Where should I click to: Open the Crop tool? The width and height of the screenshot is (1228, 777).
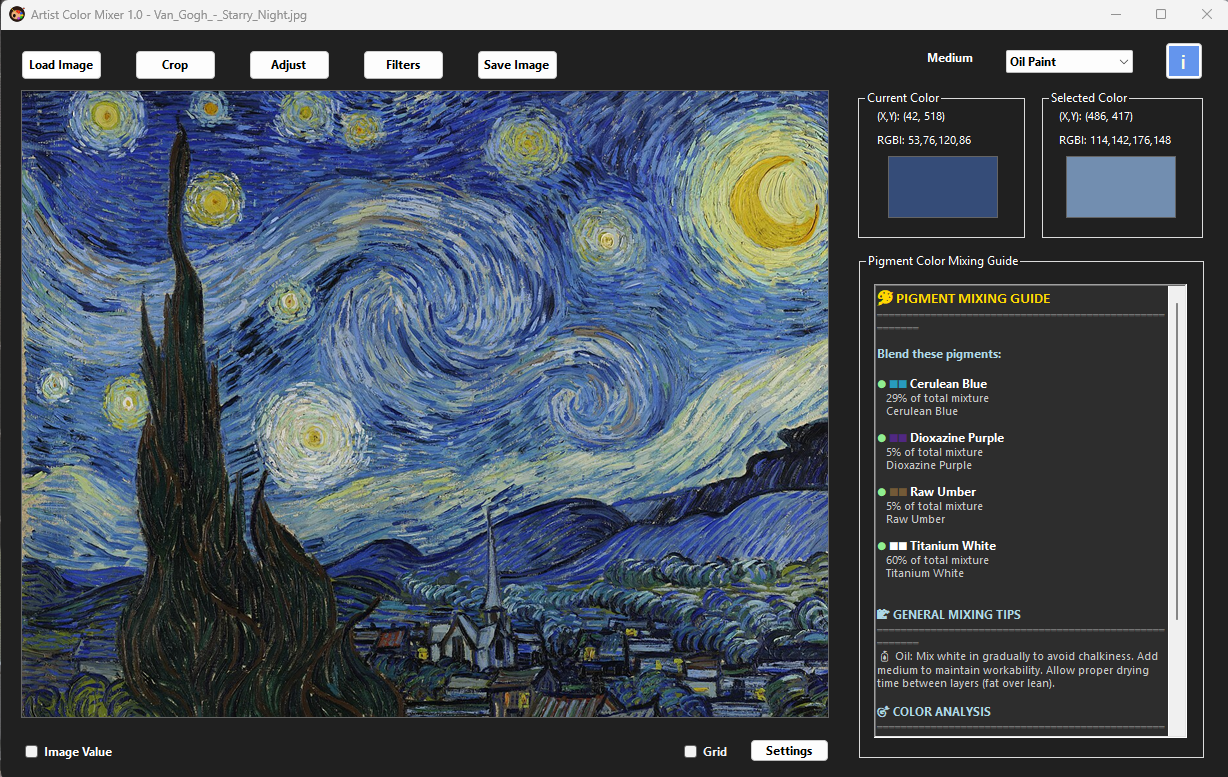pos(175,65)
